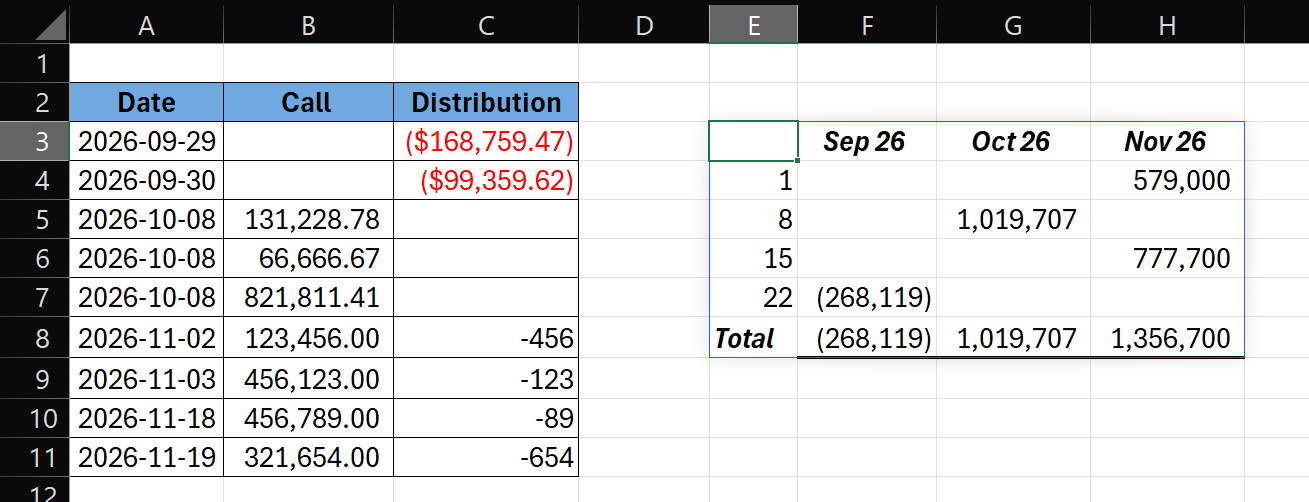
Task: Click the Call header cell
Action: (308, 102)
